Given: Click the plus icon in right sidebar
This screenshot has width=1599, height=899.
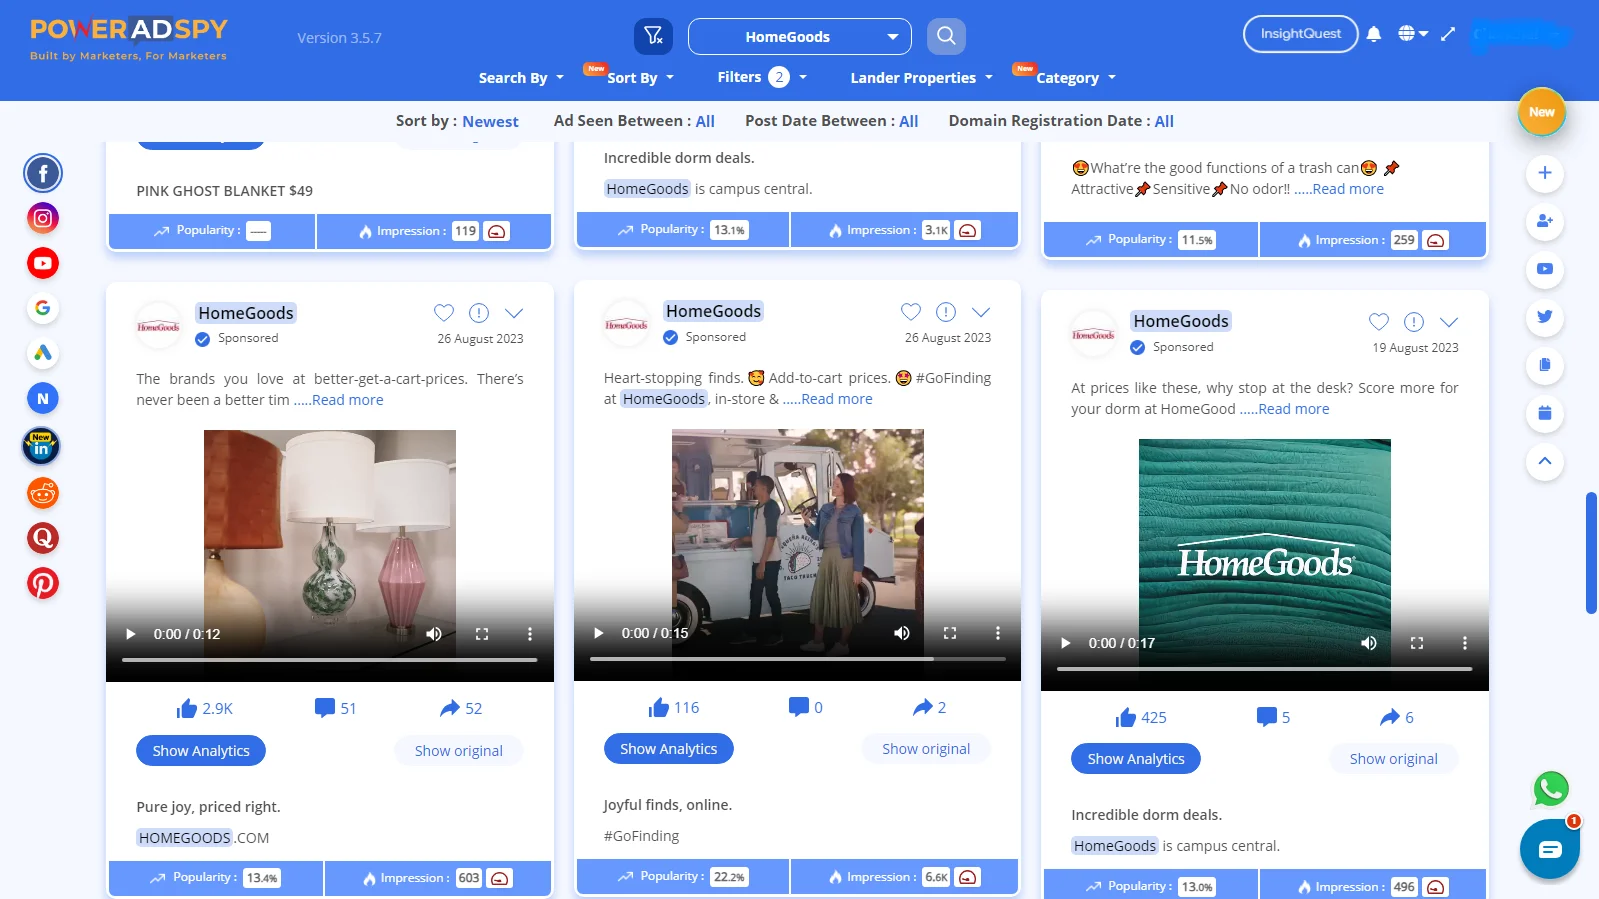Looking at the screenshot, I should [x=1545, y=173].
